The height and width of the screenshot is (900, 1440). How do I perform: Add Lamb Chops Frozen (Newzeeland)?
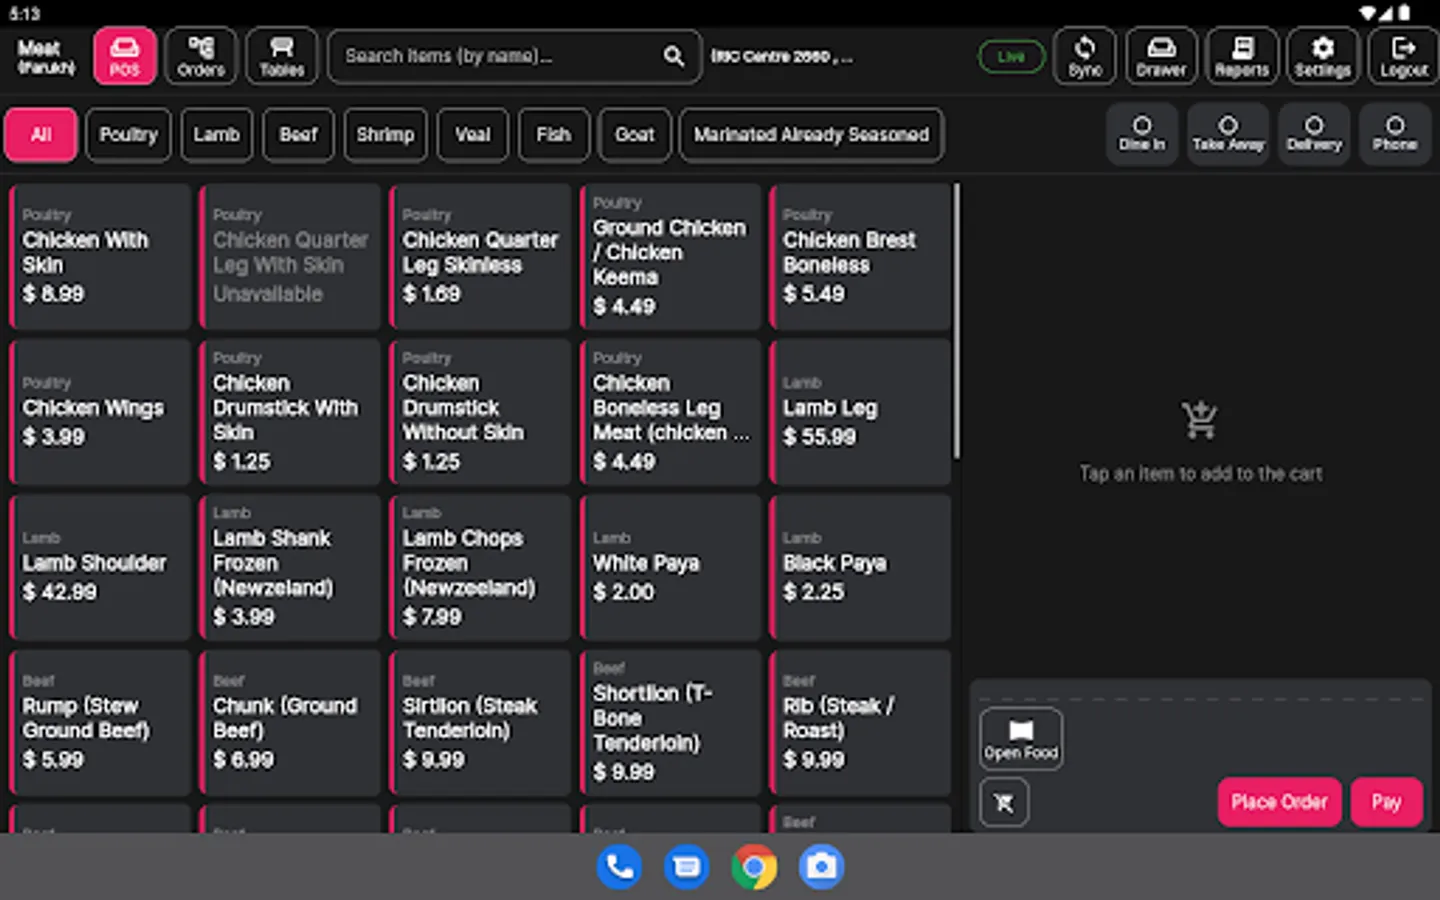tap(480, 567)
